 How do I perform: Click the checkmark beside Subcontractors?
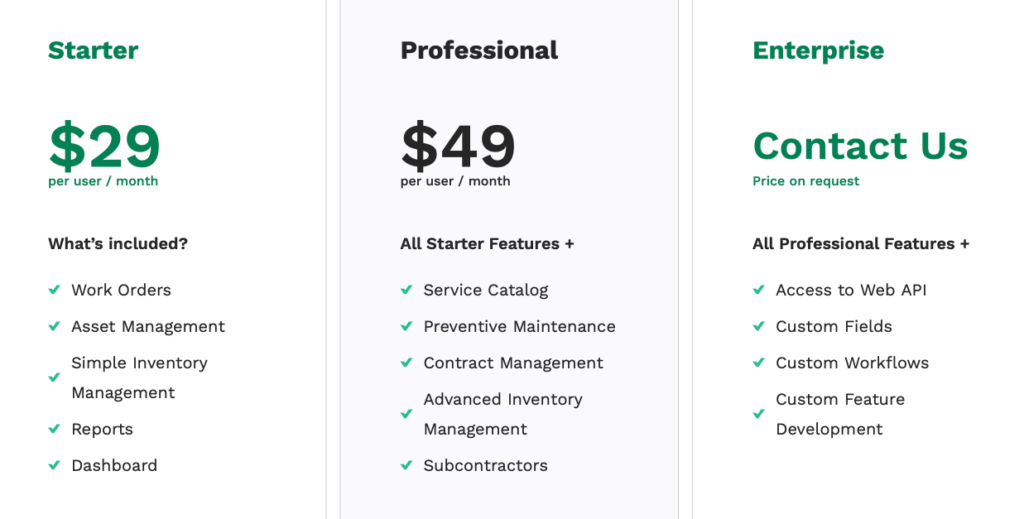(x=406, y=465)
